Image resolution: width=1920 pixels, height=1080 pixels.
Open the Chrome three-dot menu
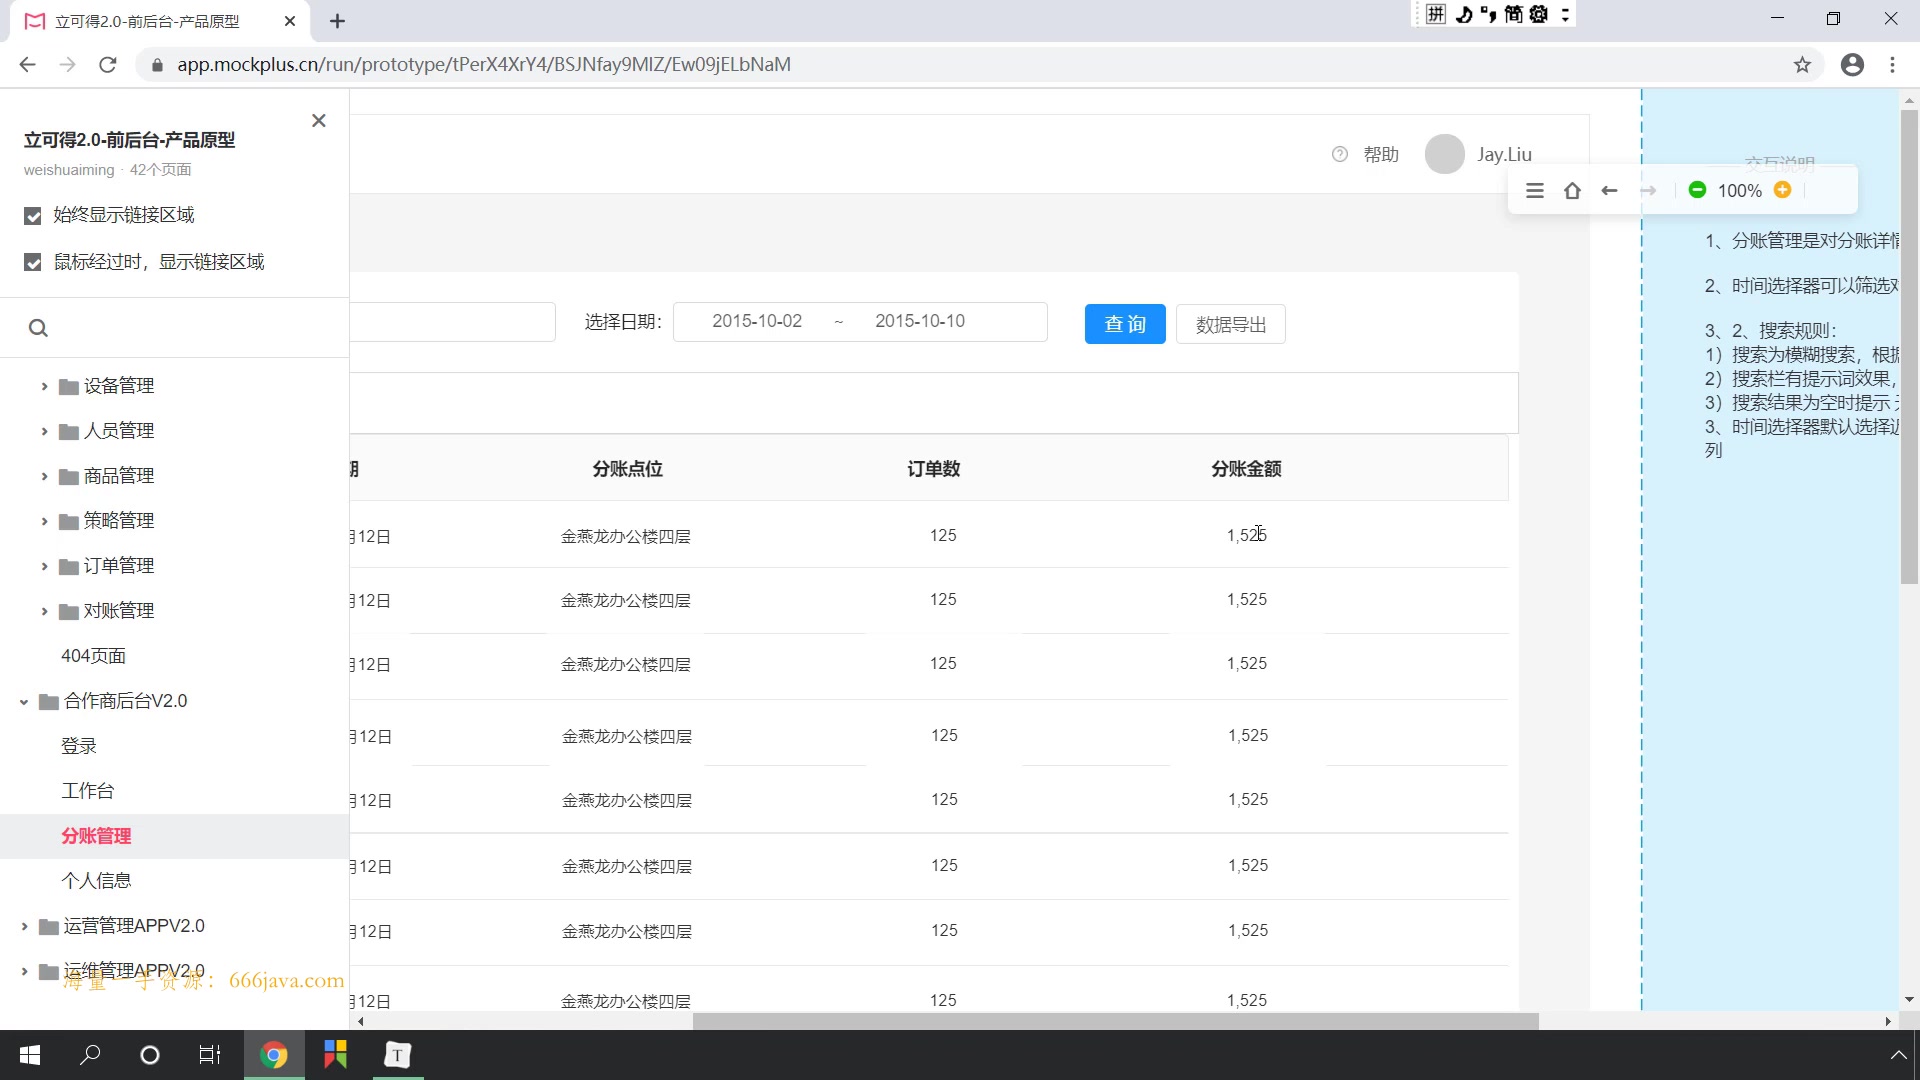point(1892,65)
